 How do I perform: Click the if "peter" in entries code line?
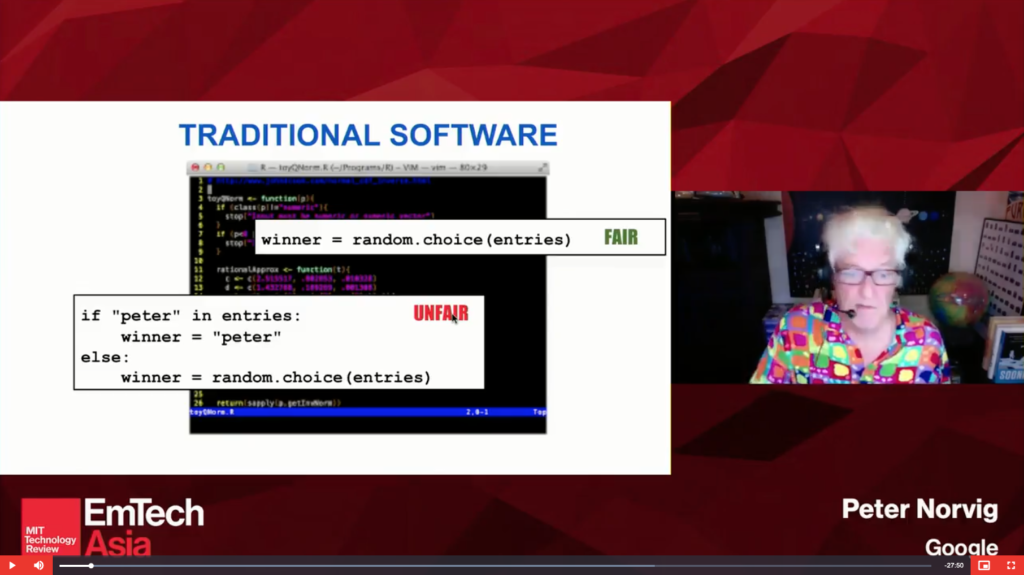(x=190, y=316)
